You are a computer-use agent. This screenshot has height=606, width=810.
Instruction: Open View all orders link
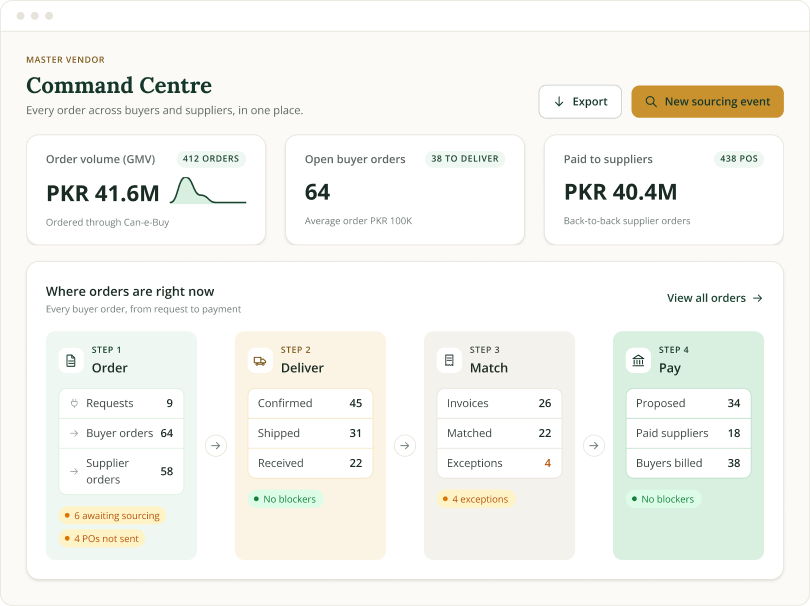pyautogui.click(x=714, y=298)
